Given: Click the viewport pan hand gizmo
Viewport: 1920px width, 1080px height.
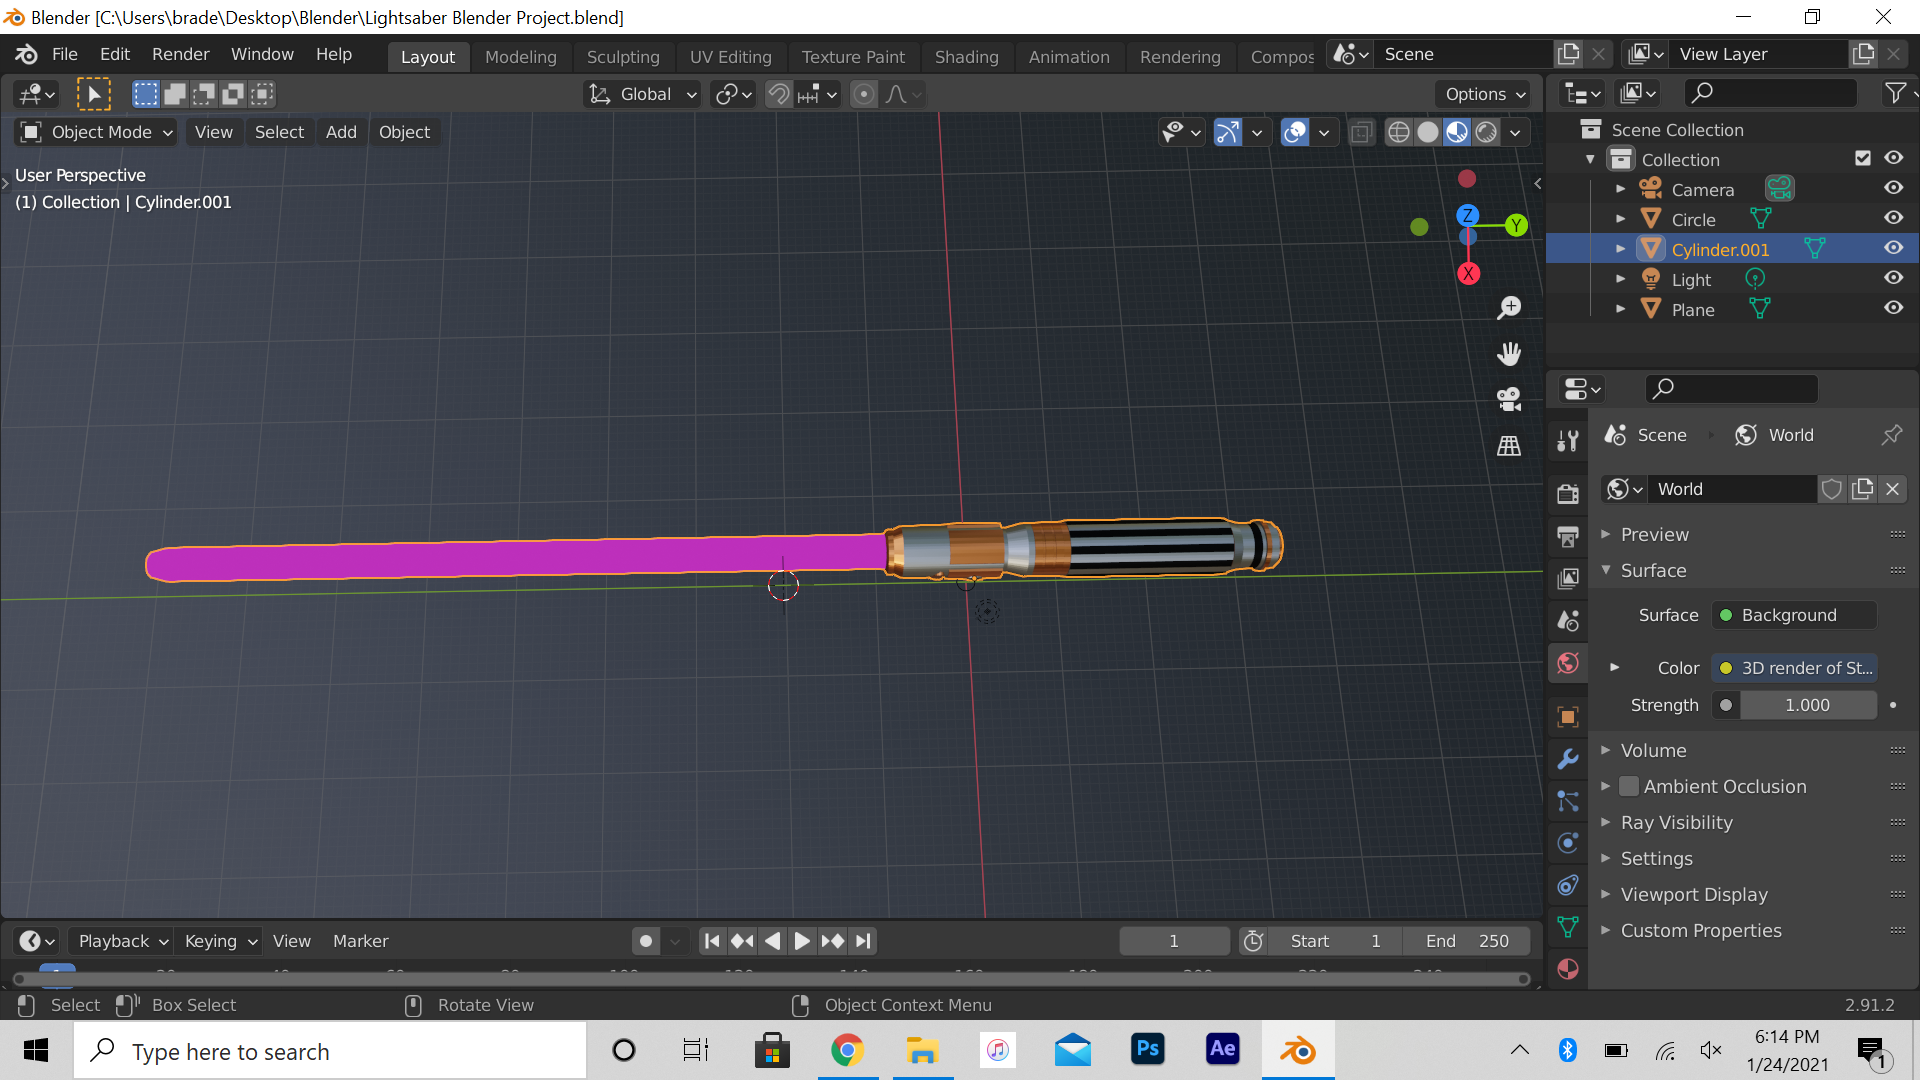Looking at the screenshot, I should [1509, 354].
